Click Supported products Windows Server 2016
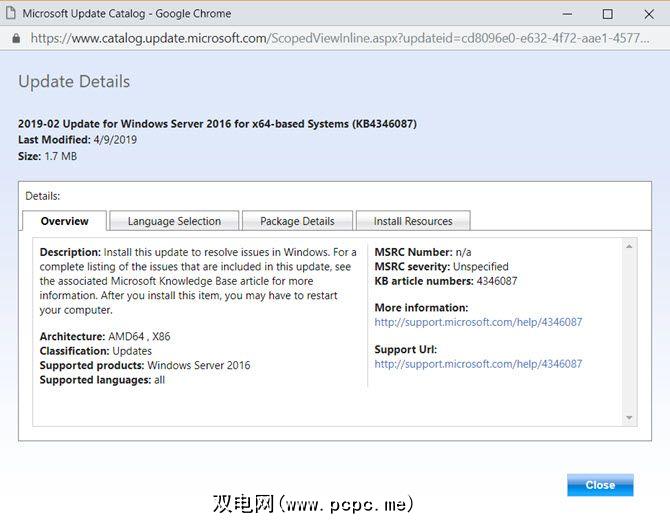The image size is (670, 527). pyautogui.click(x=145, y=365)
